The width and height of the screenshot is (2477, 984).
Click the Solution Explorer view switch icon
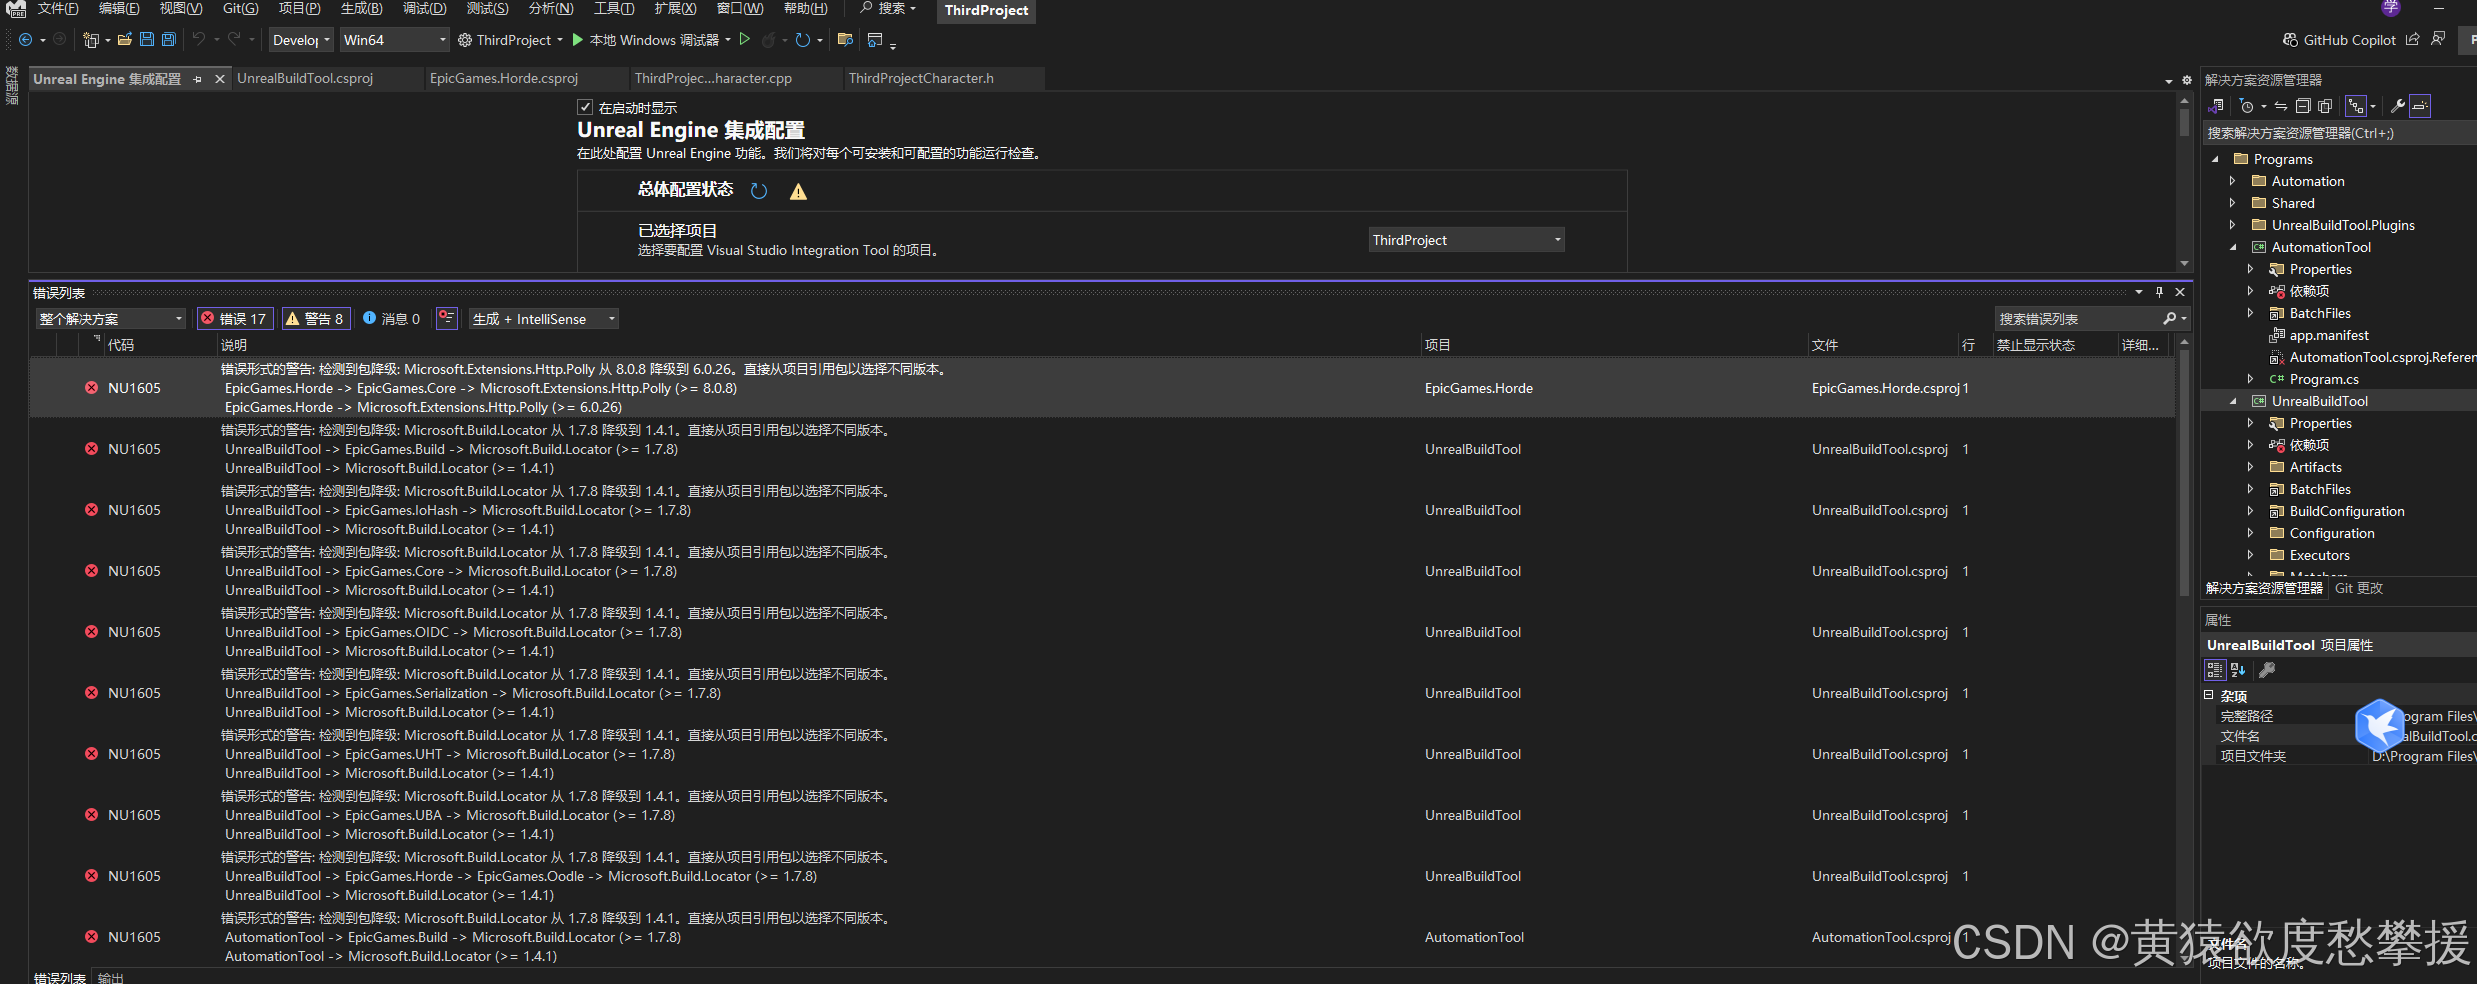coord(2216,106)
